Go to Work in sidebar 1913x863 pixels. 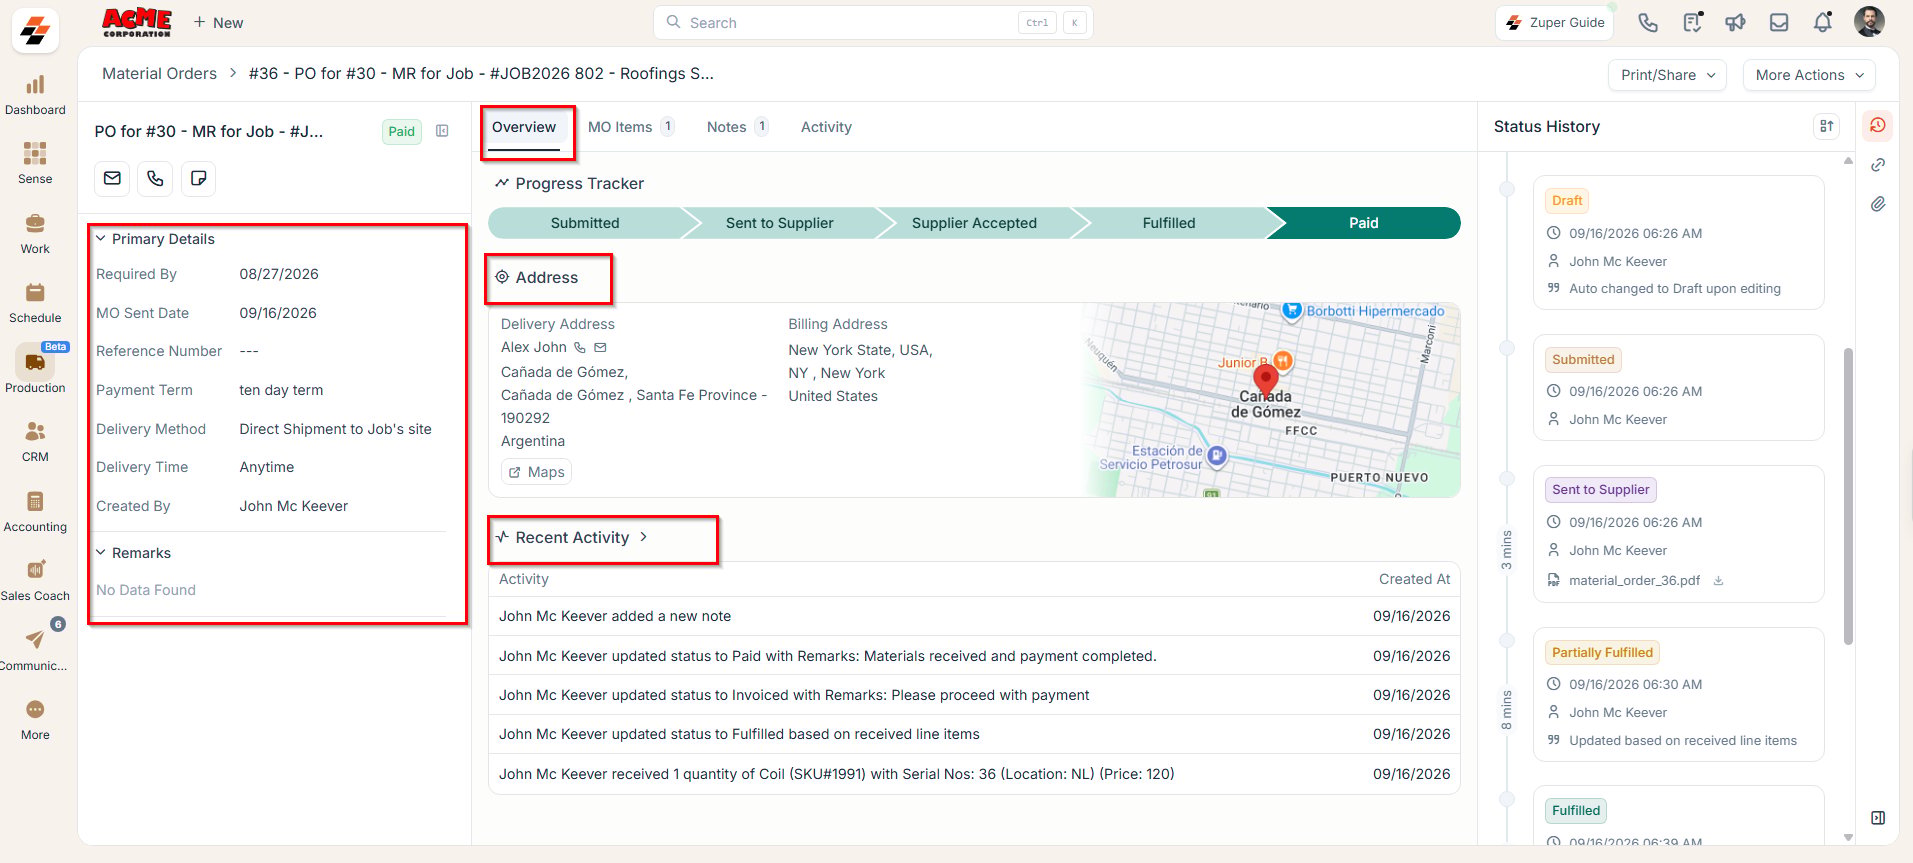[35, 234]
